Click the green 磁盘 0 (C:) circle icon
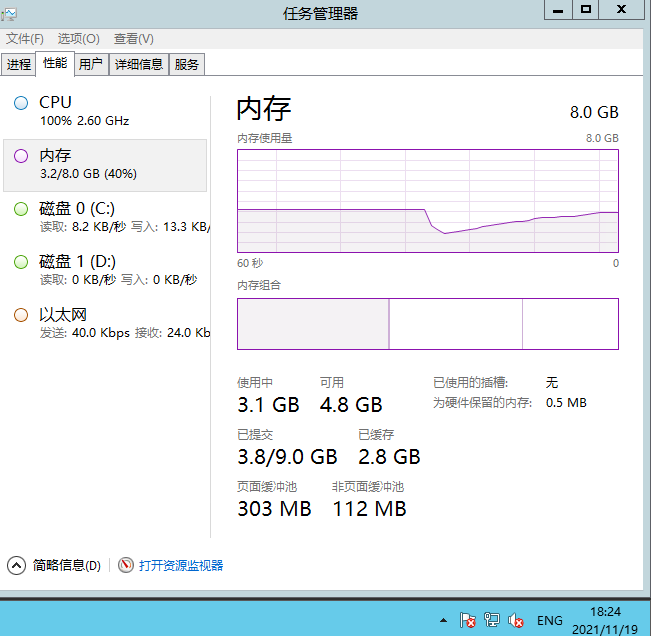The image size is (652, 636). coord(21,209)
